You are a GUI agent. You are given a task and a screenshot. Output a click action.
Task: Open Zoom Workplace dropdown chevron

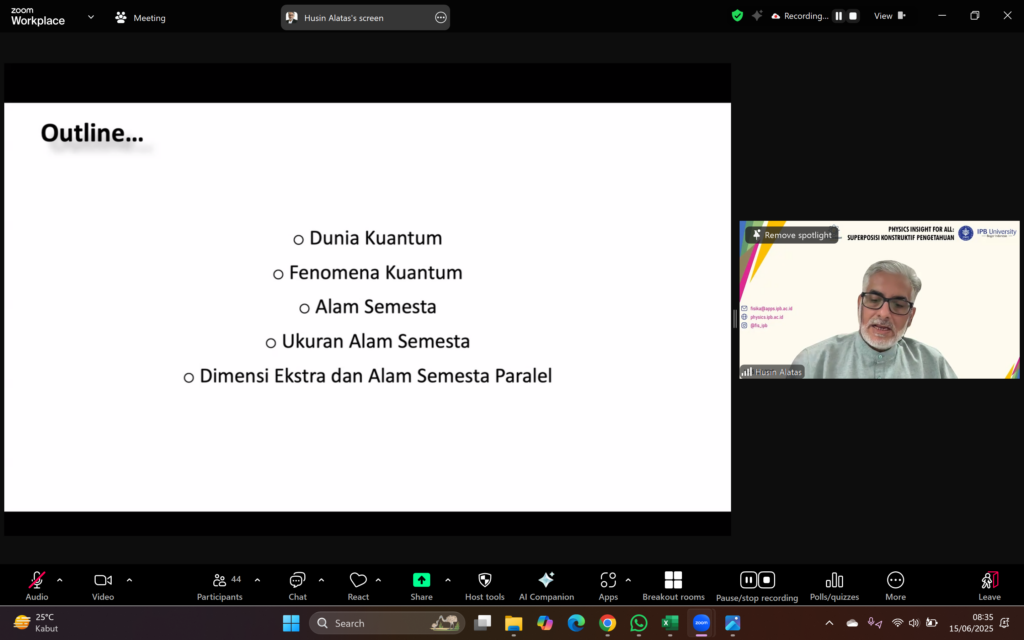[x=91, y=17]
